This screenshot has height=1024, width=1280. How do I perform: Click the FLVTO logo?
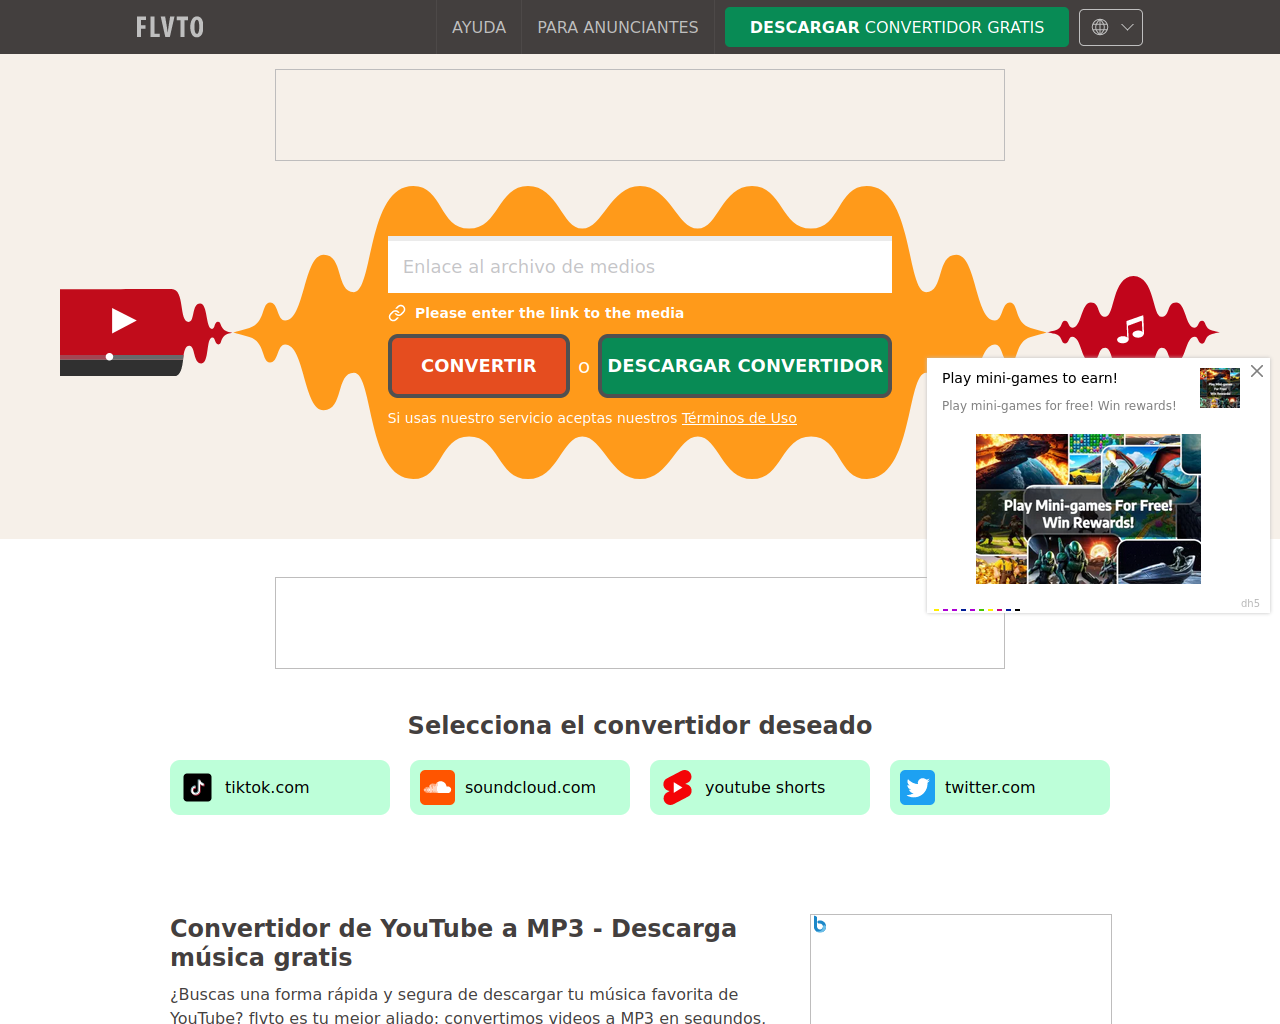tap(170, 27)
